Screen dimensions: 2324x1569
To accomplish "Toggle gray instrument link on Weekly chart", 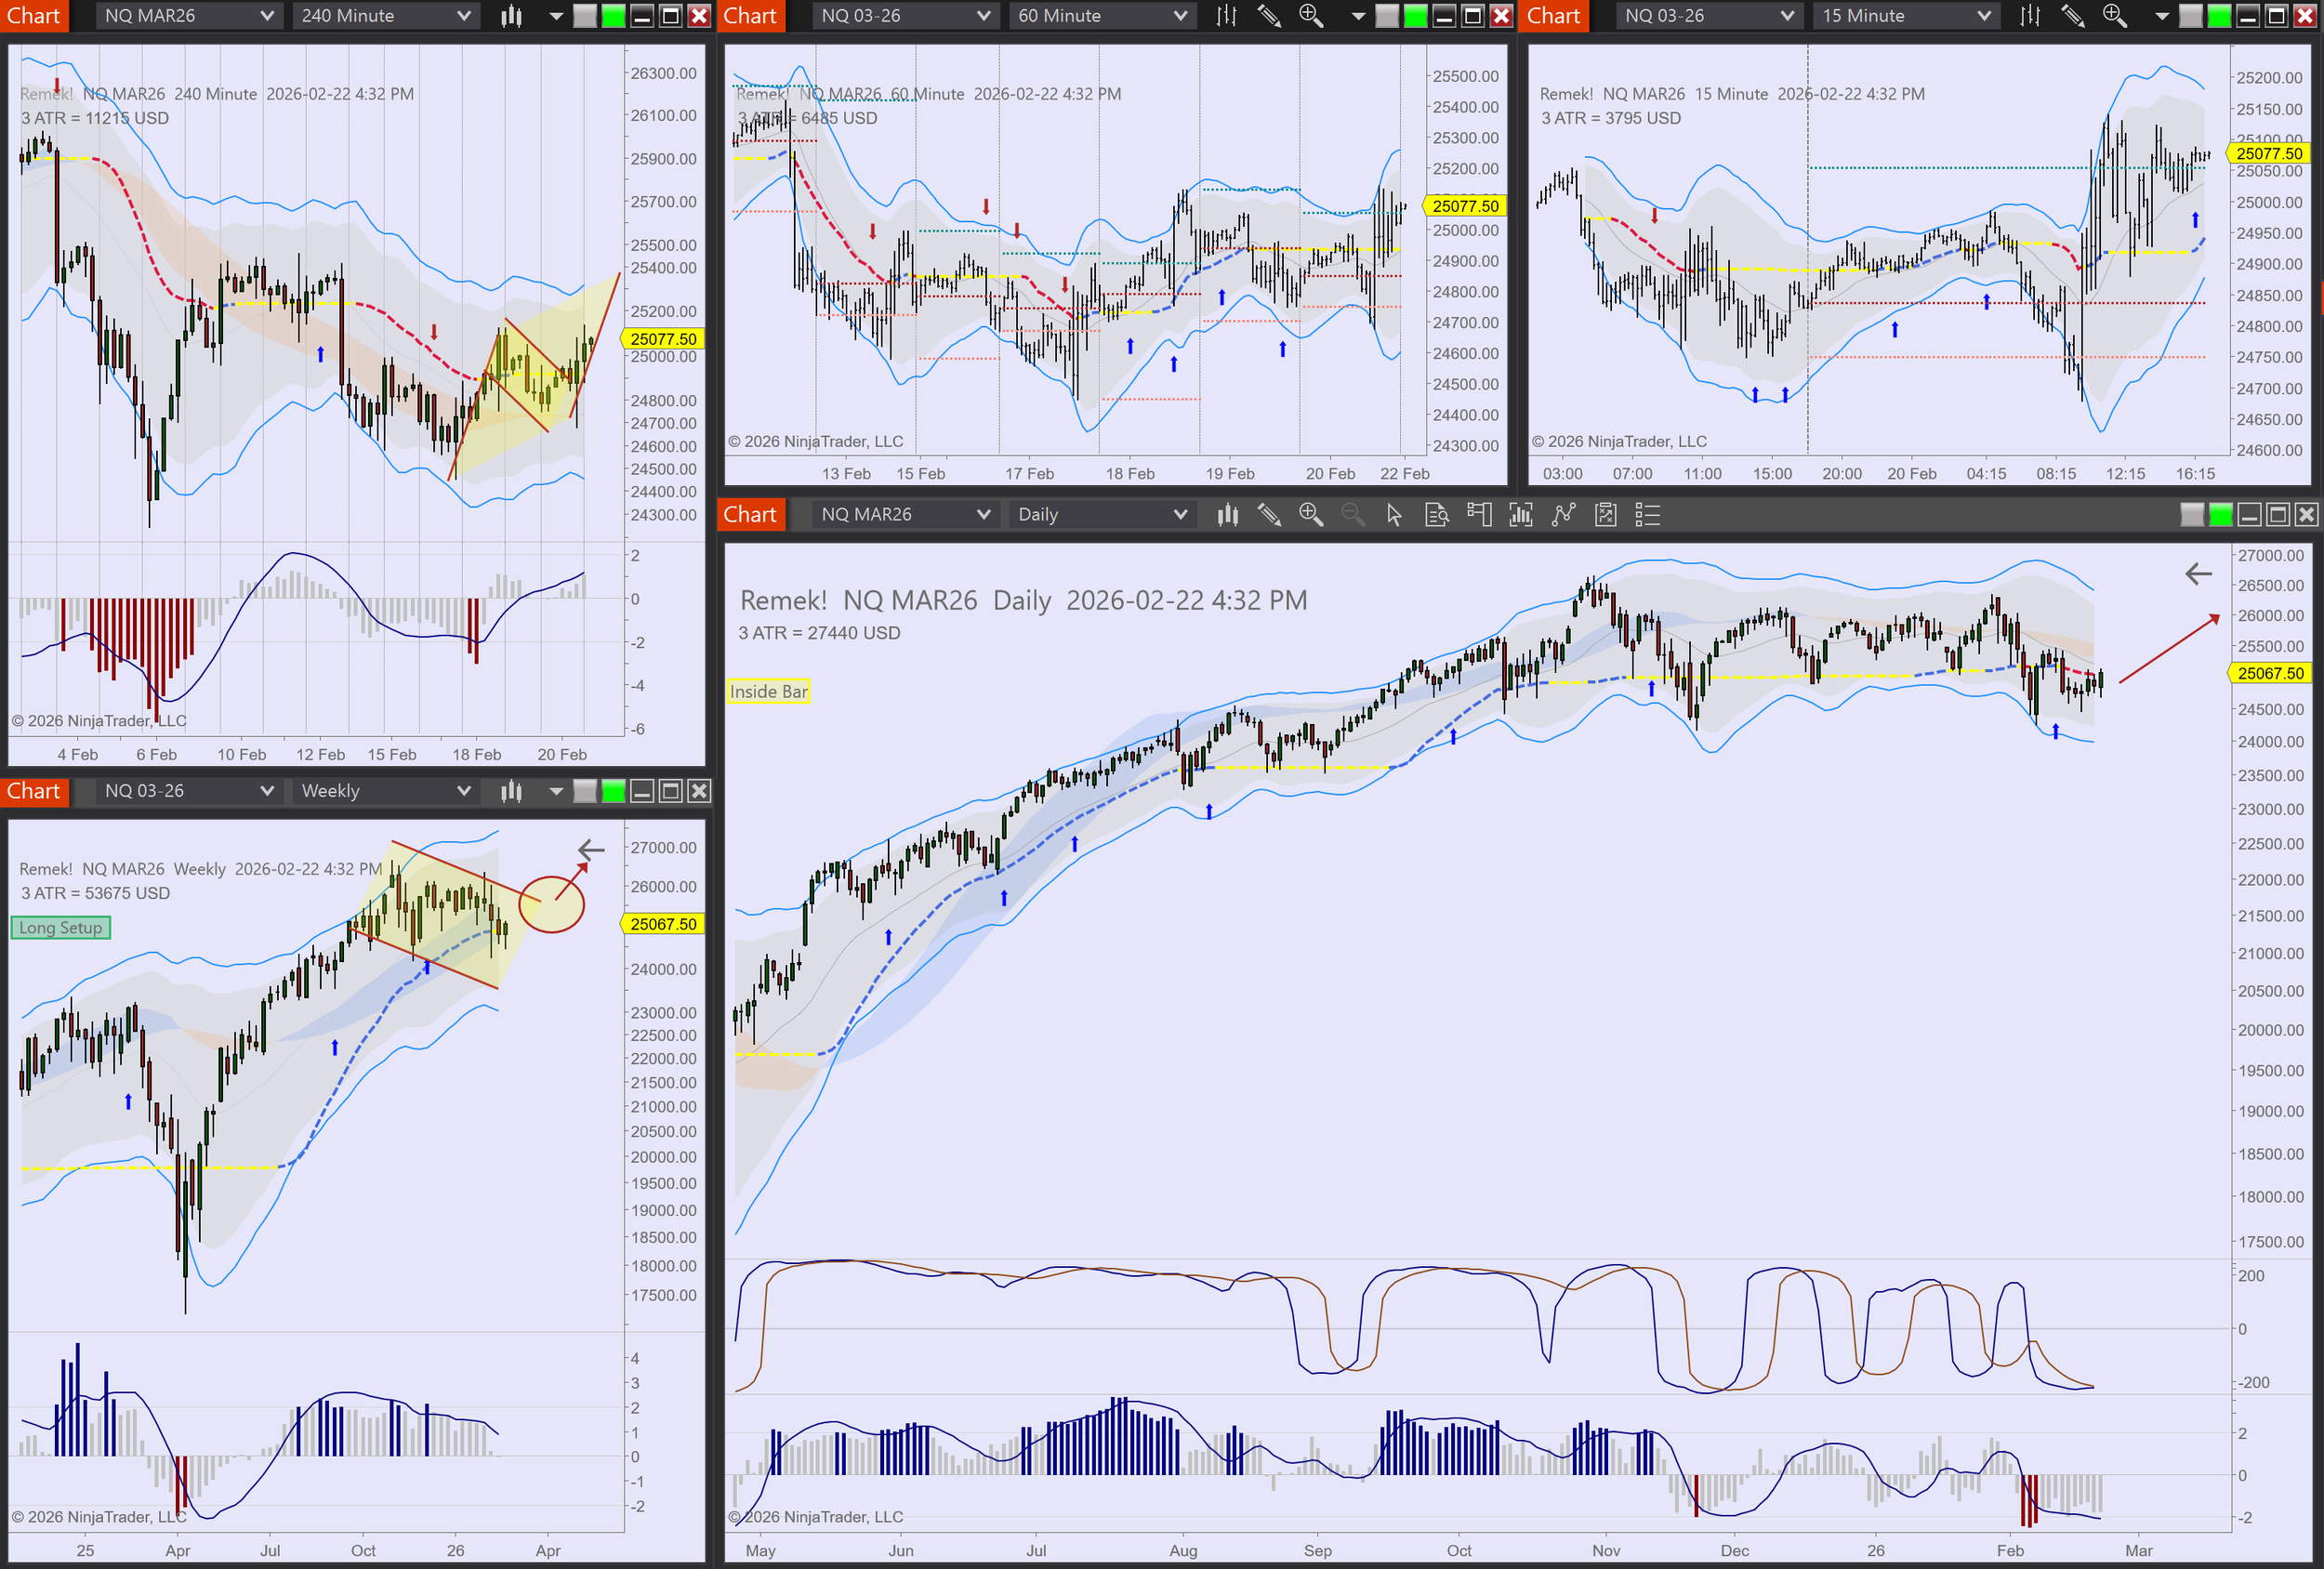I will (585, 791).
